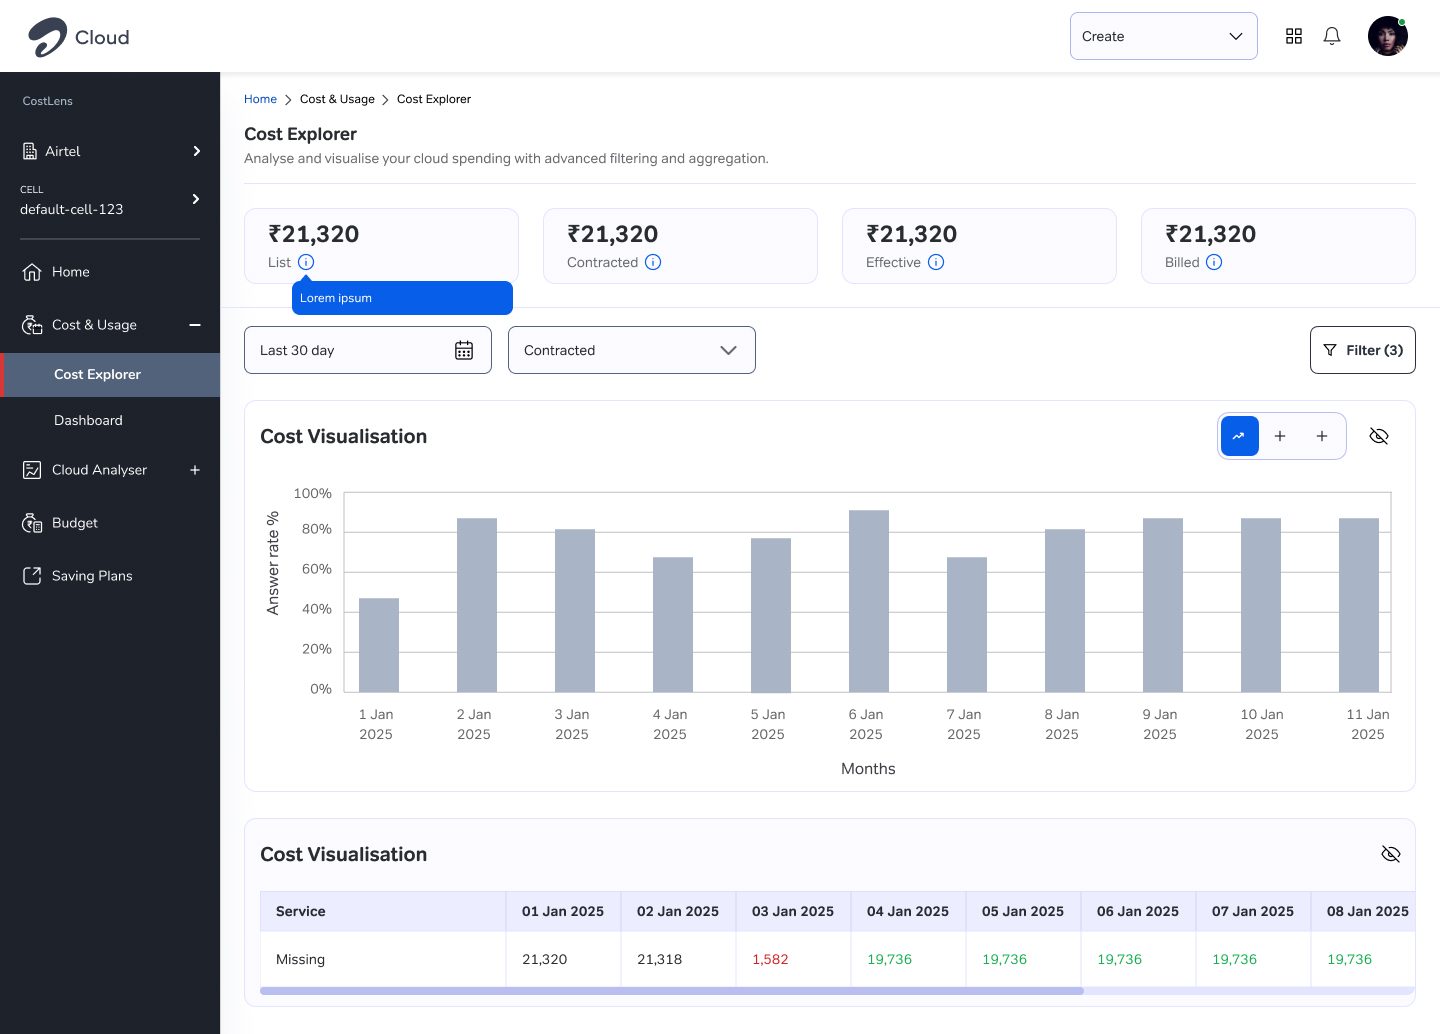Open the apps grid icon
This screenshot has width=1440, height=1034.
click(x=1294, y=36)
